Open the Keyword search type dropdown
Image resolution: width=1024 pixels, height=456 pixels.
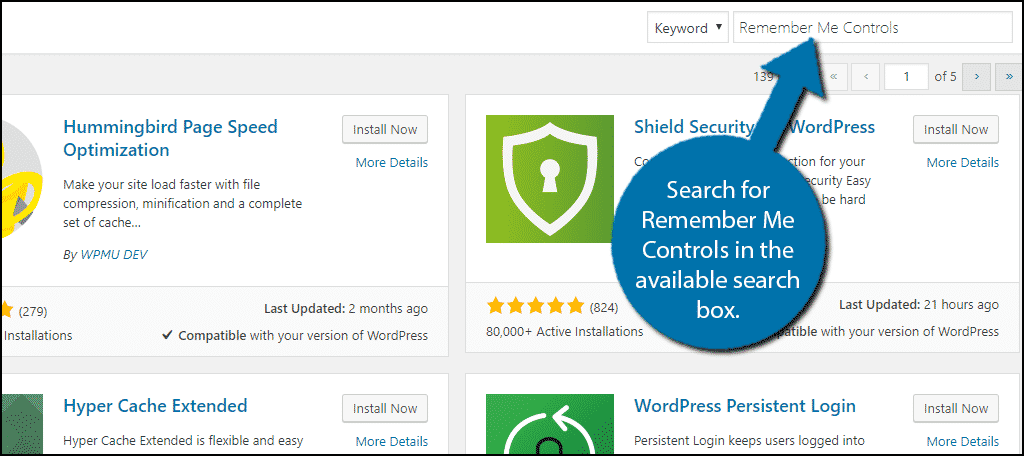[688, 28]
